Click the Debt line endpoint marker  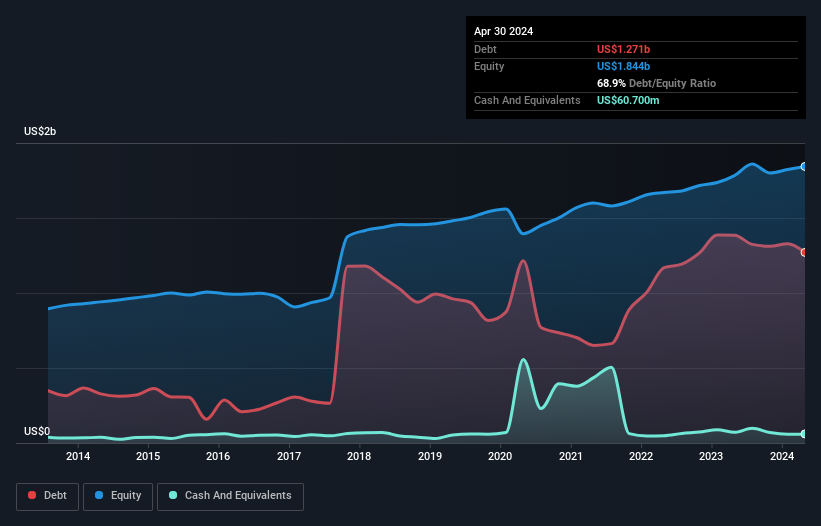point(804,252)
